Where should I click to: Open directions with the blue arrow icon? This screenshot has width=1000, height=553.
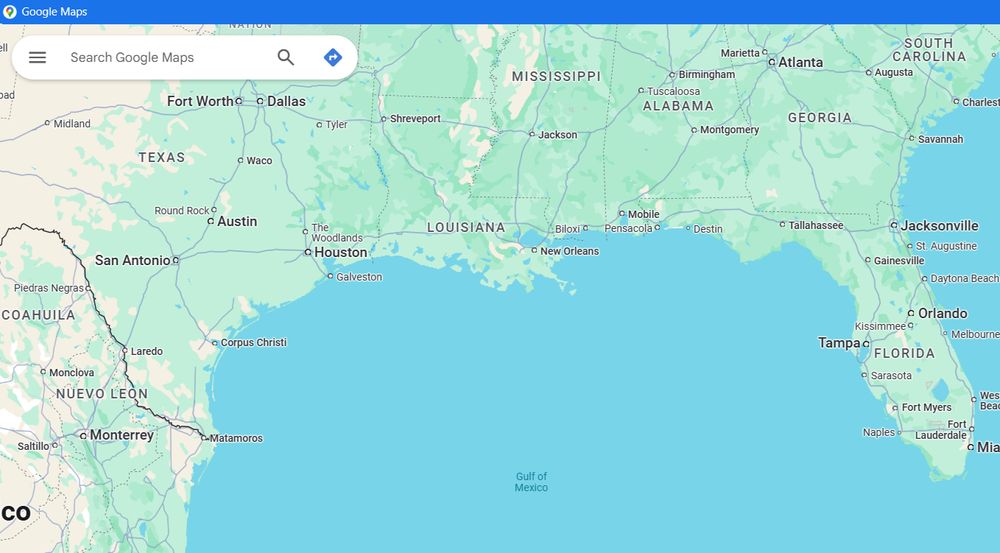[332, 57]
